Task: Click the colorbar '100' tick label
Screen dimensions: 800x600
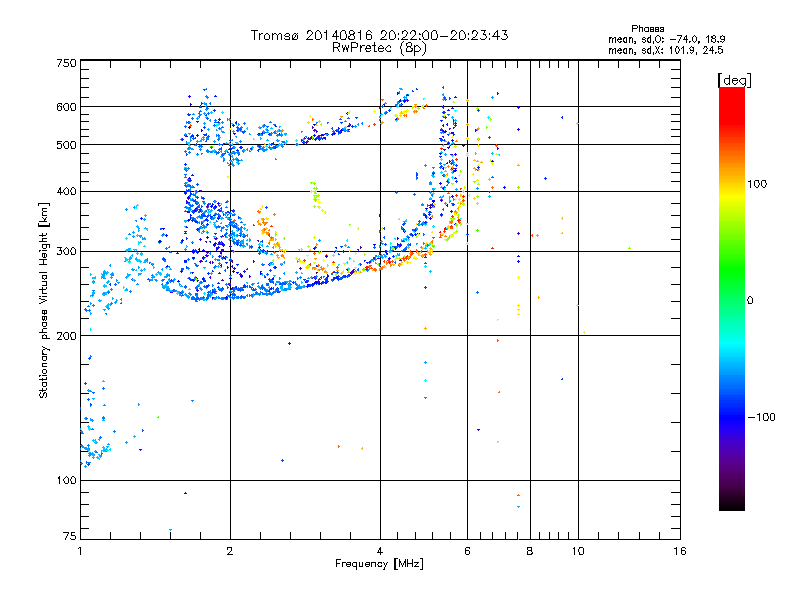Action: (x=757, y=184)
